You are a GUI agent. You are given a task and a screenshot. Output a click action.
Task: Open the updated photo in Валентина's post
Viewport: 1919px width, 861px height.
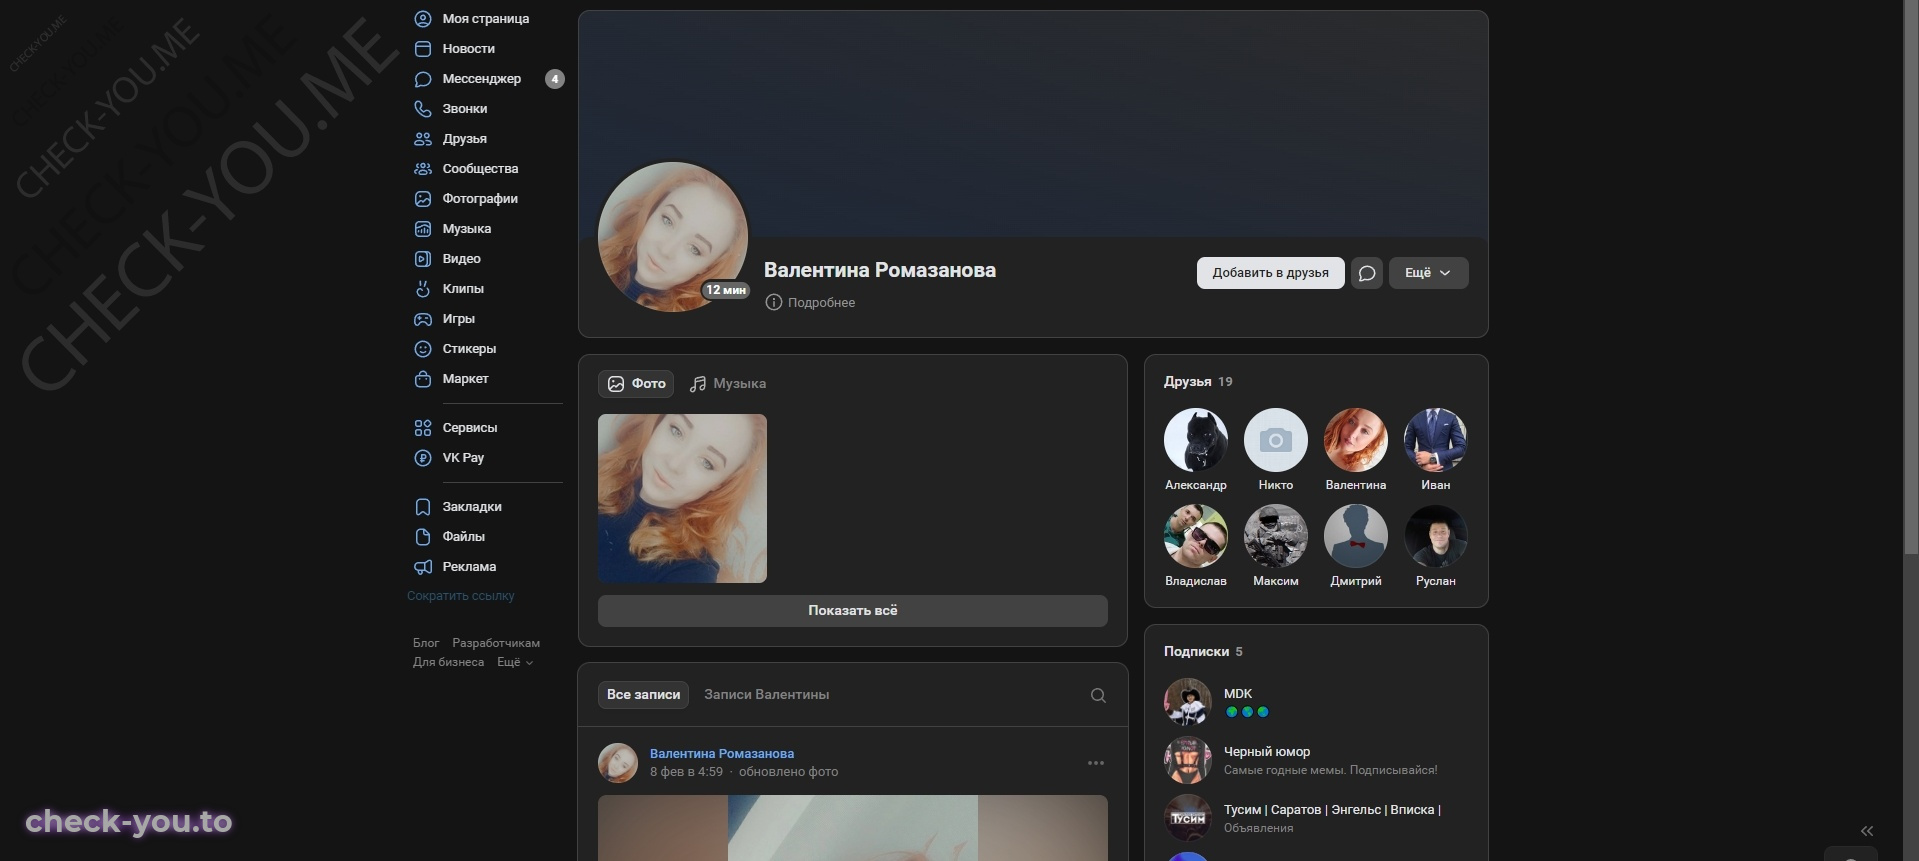click(x=853, y=828)
